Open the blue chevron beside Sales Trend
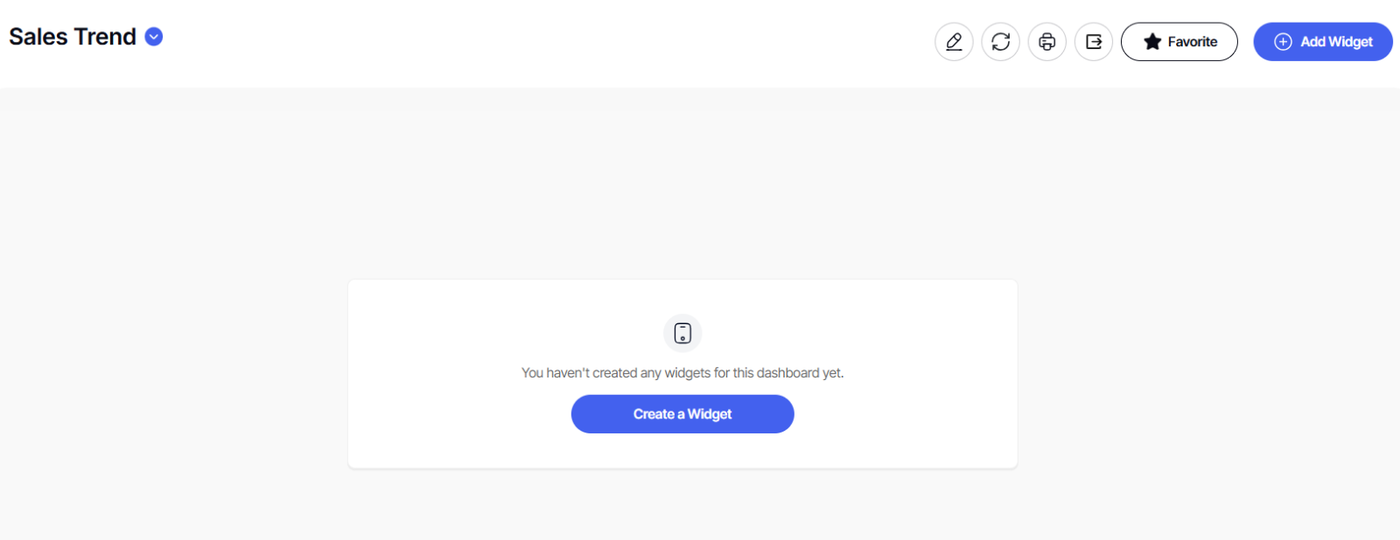Screen dimensions: 1400x540 153,37
